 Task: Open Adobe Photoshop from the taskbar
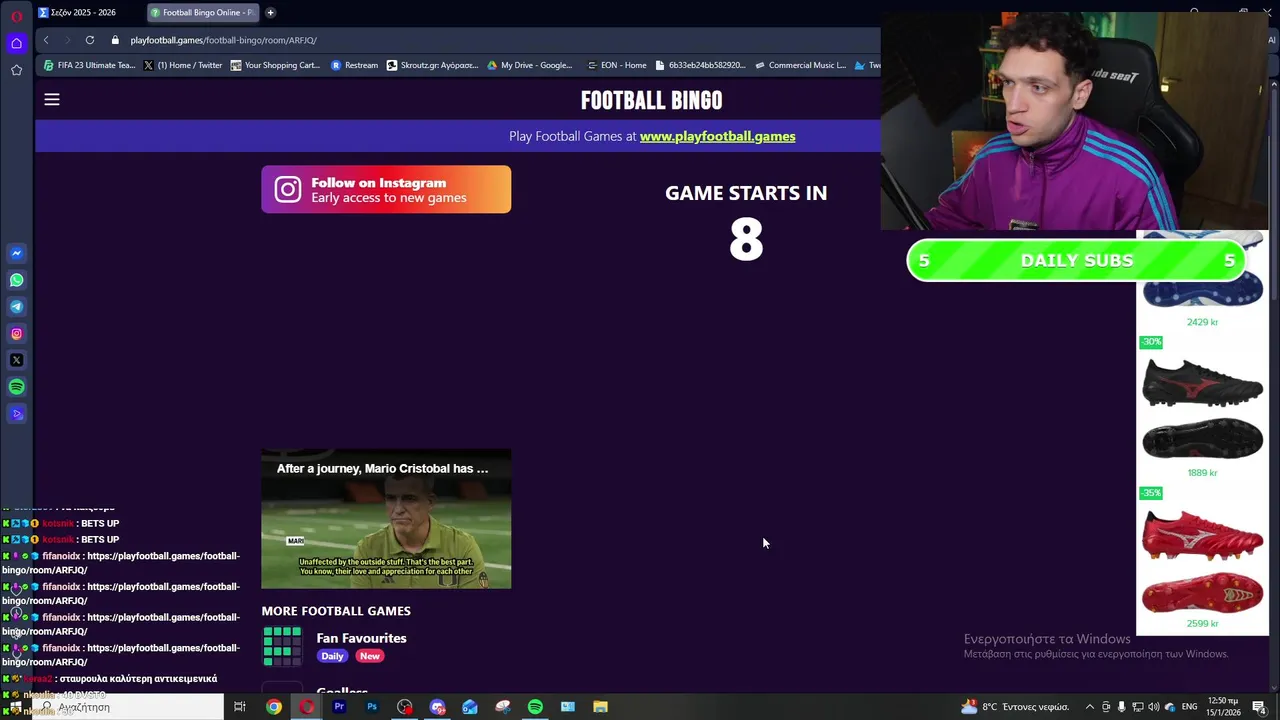[372, 707]
